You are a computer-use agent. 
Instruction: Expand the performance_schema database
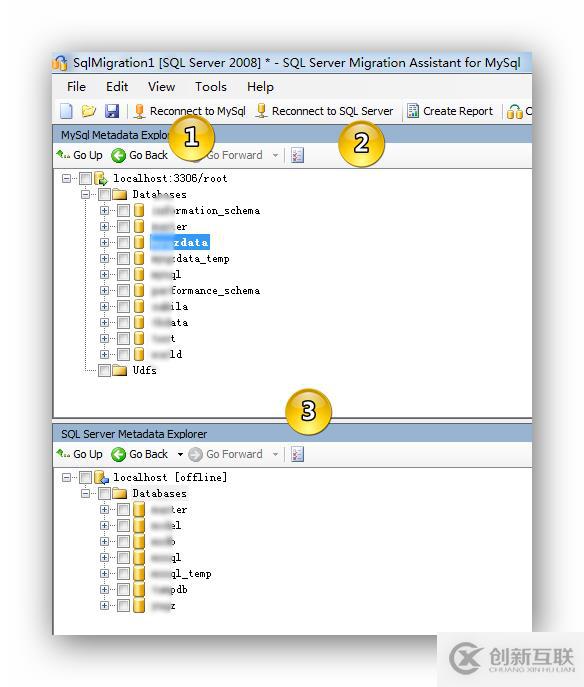[x=104, y=290]
